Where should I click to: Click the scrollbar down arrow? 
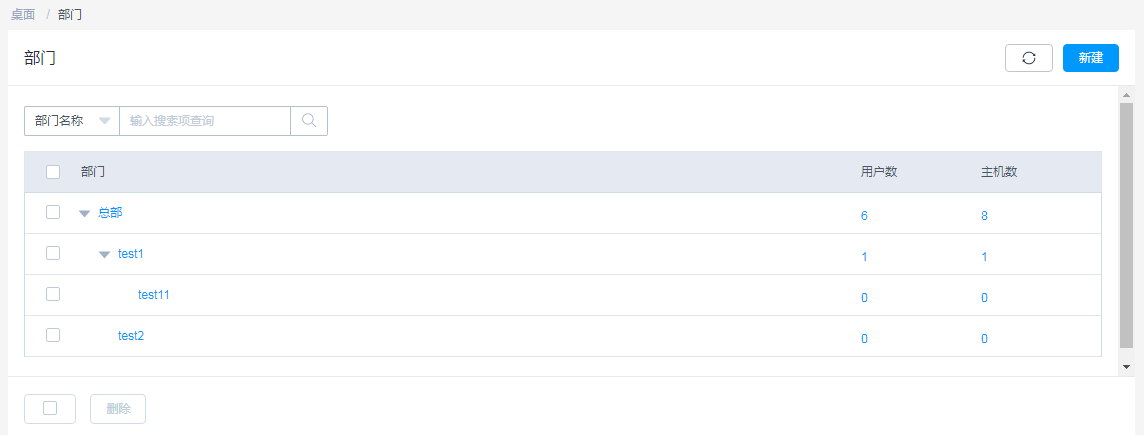1126,366
